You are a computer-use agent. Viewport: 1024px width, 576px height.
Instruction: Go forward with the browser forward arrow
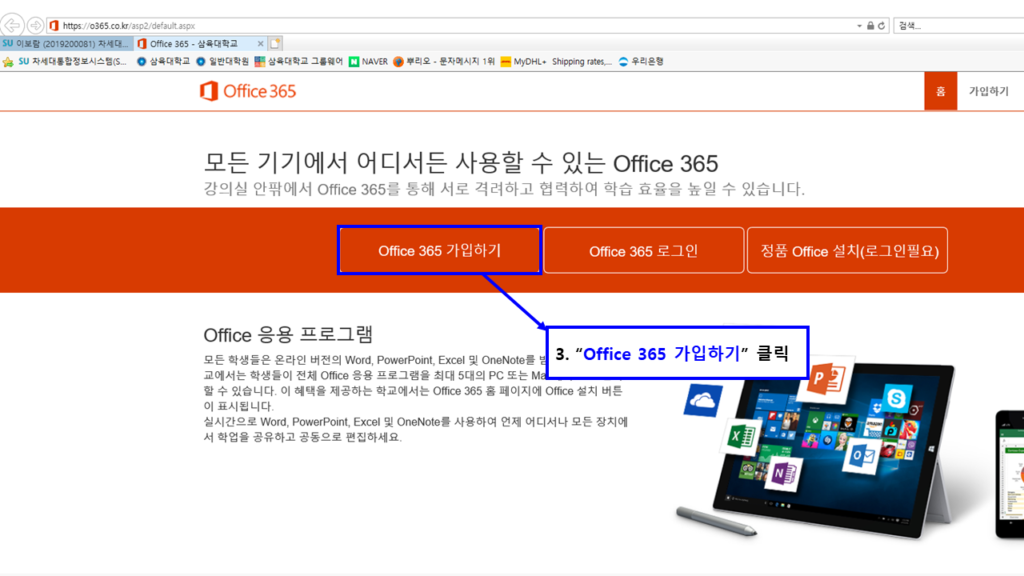[35, 25]
